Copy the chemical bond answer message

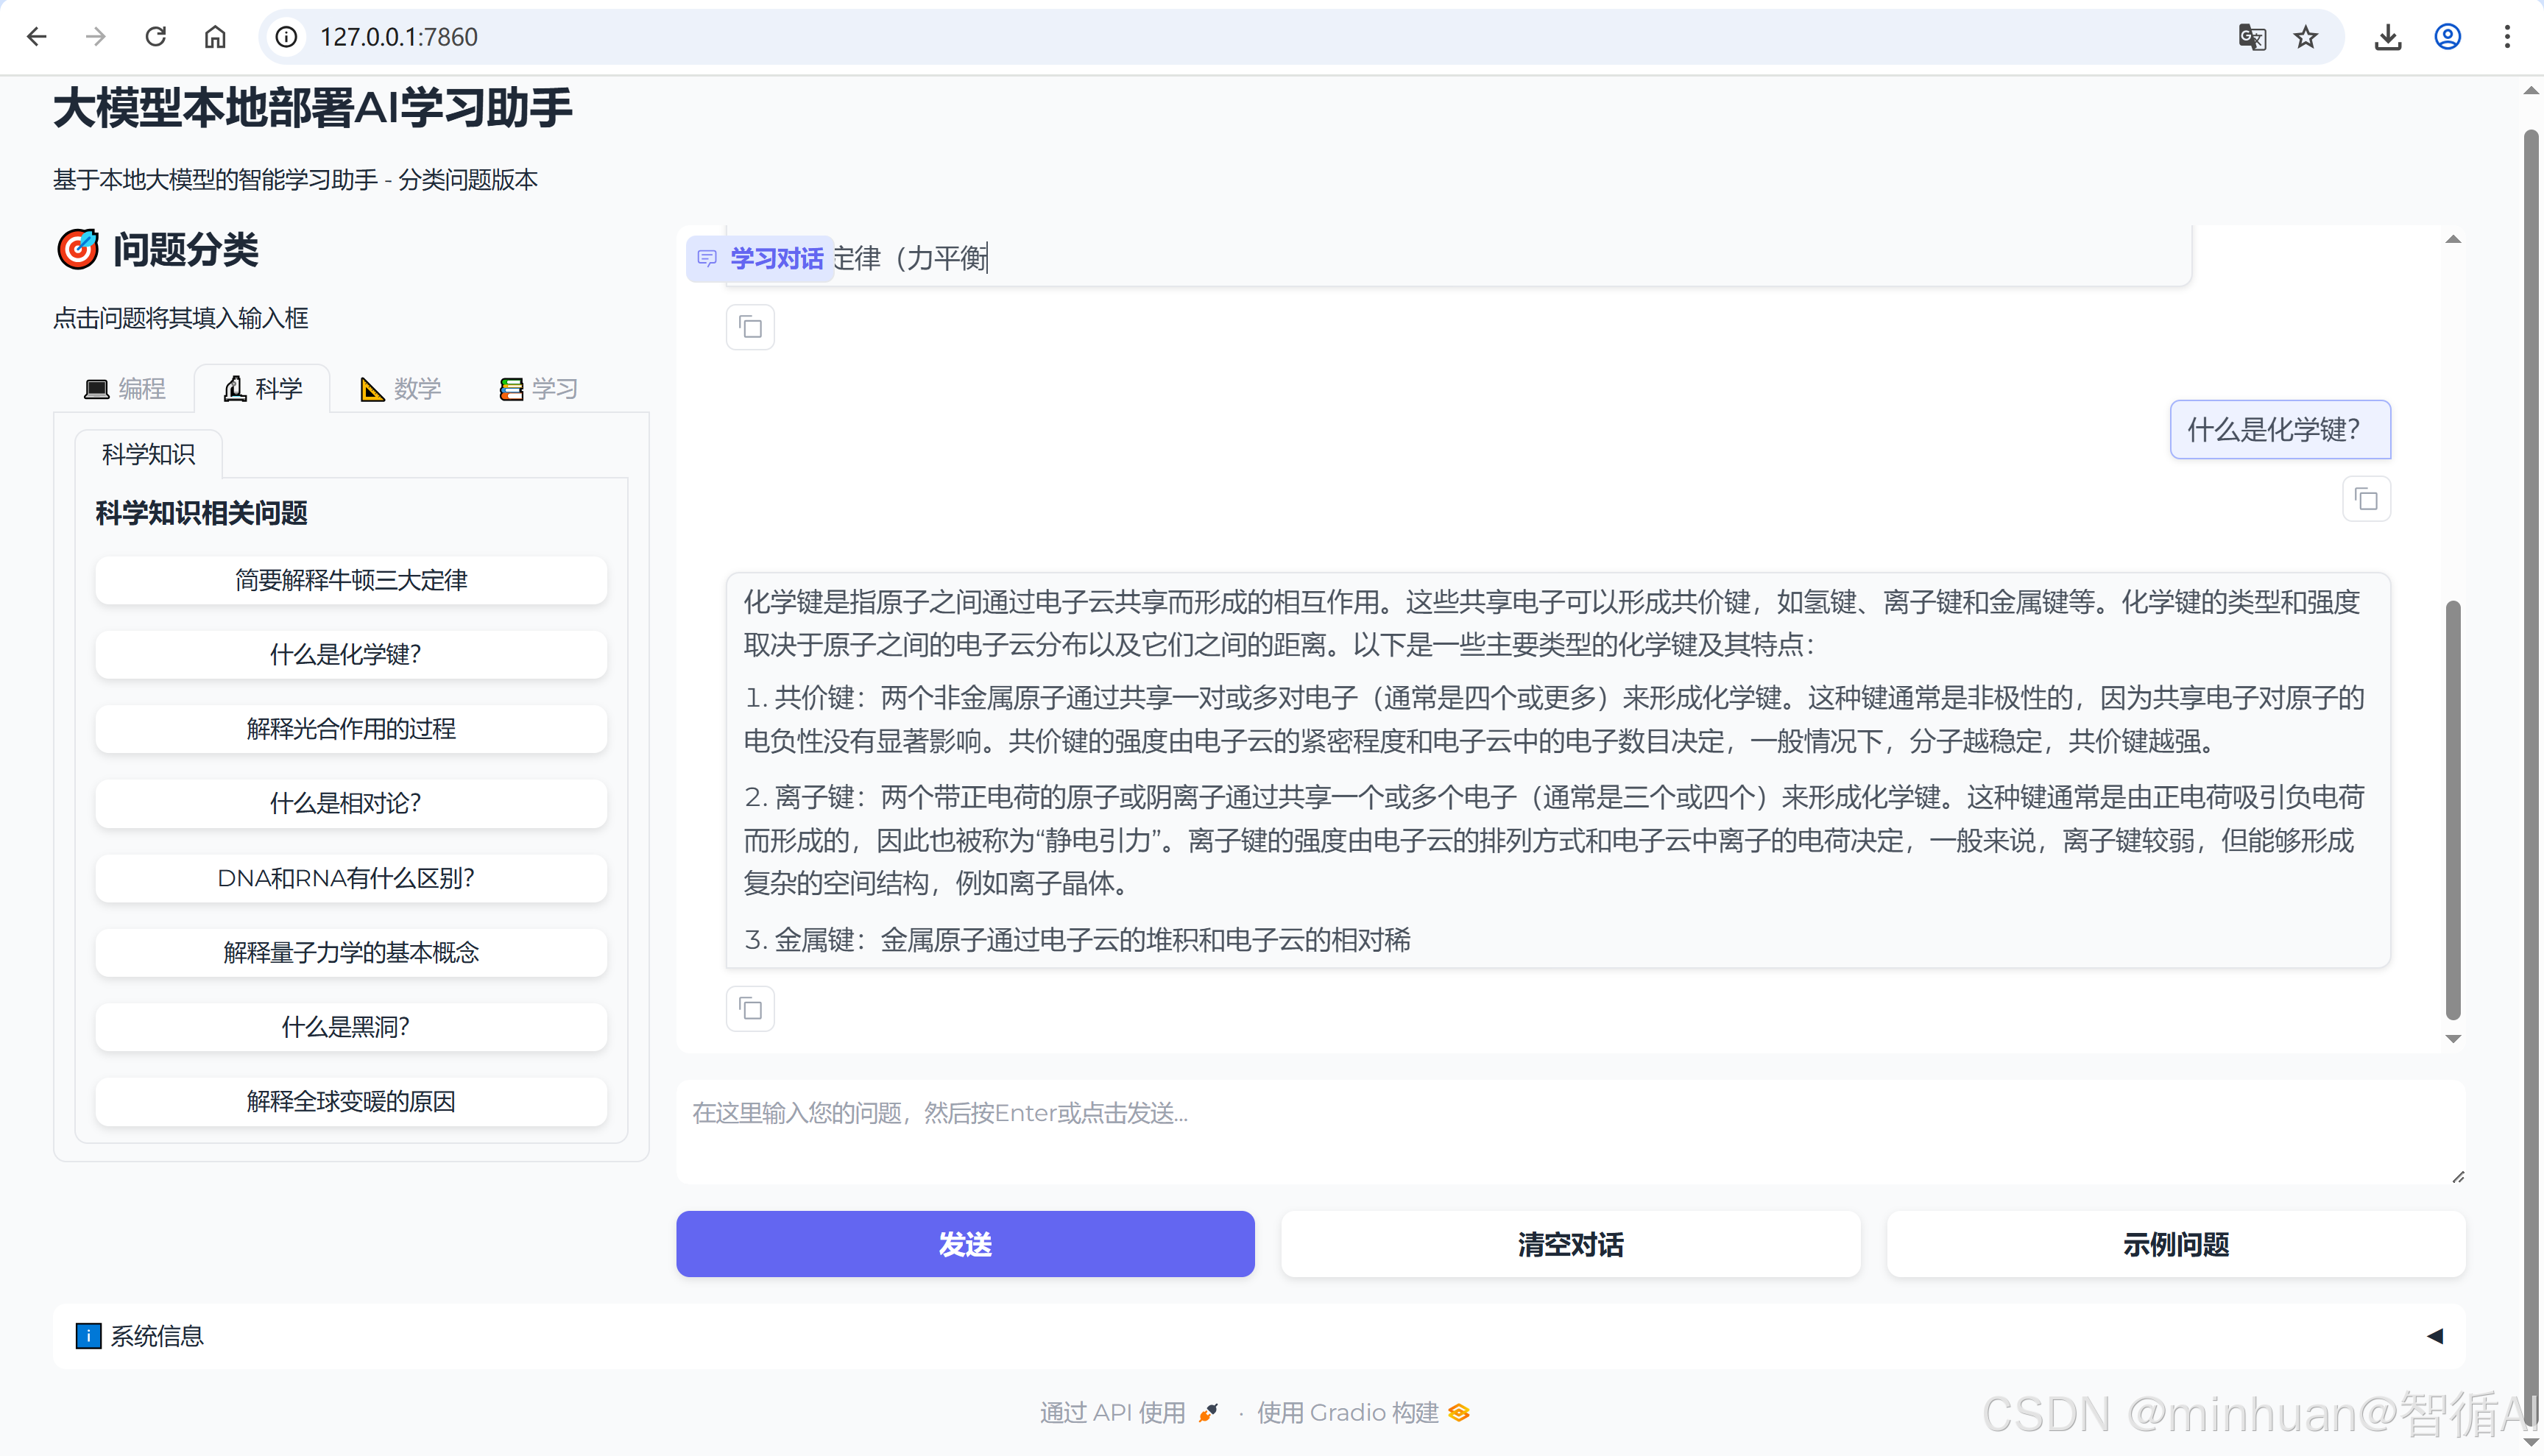click(x=750, y=1009)
